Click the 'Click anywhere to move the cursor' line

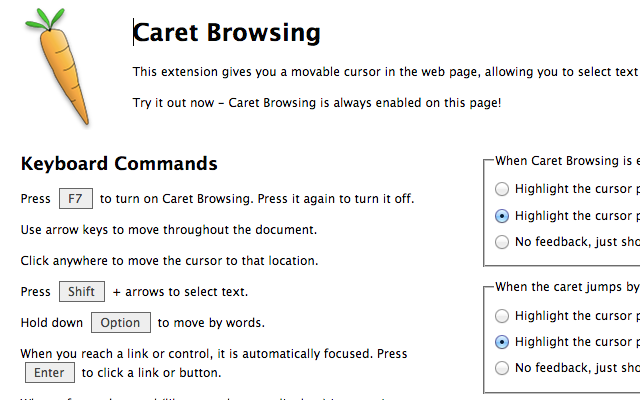tap(169, 261)
